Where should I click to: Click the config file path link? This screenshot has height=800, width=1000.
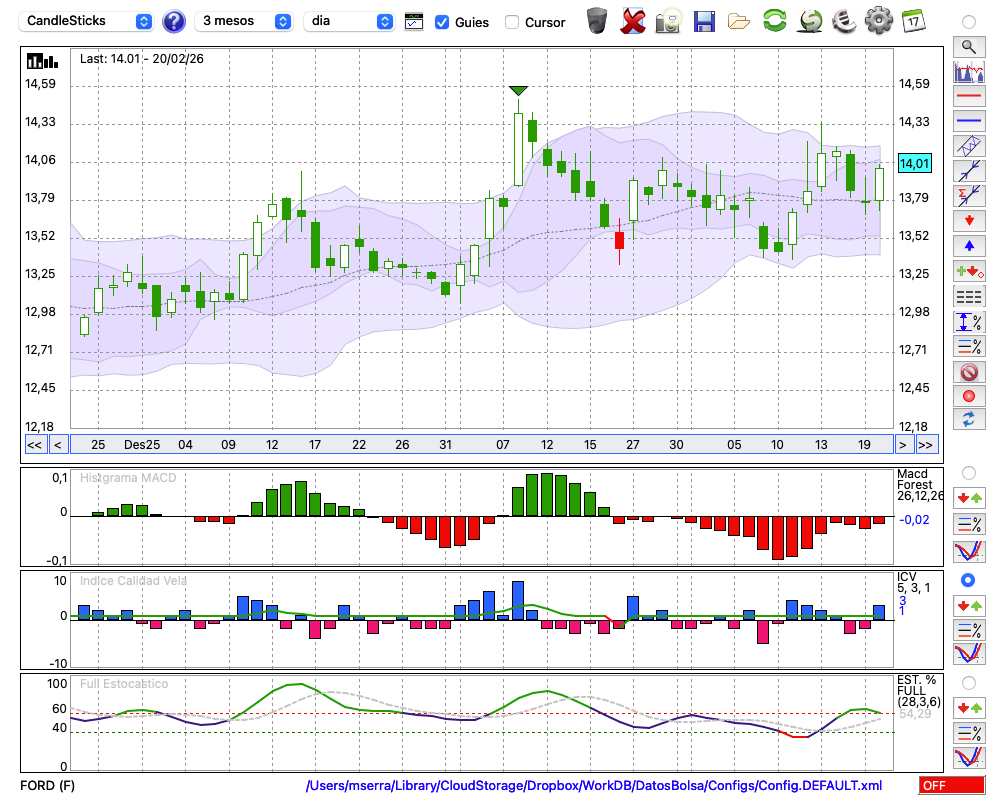point(594,785)
